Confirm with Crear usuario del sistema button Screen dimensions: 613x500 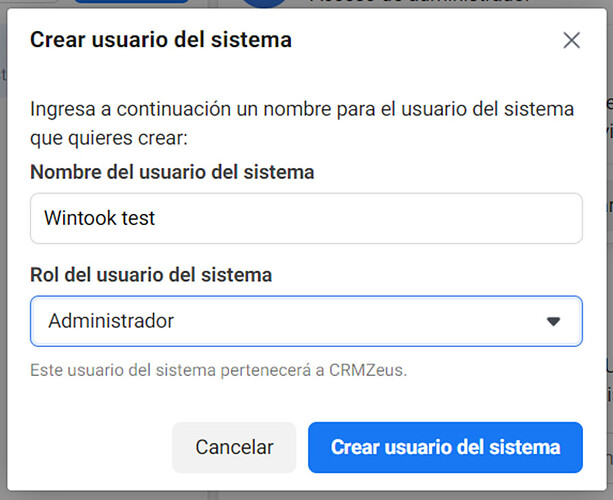[445, 447]
